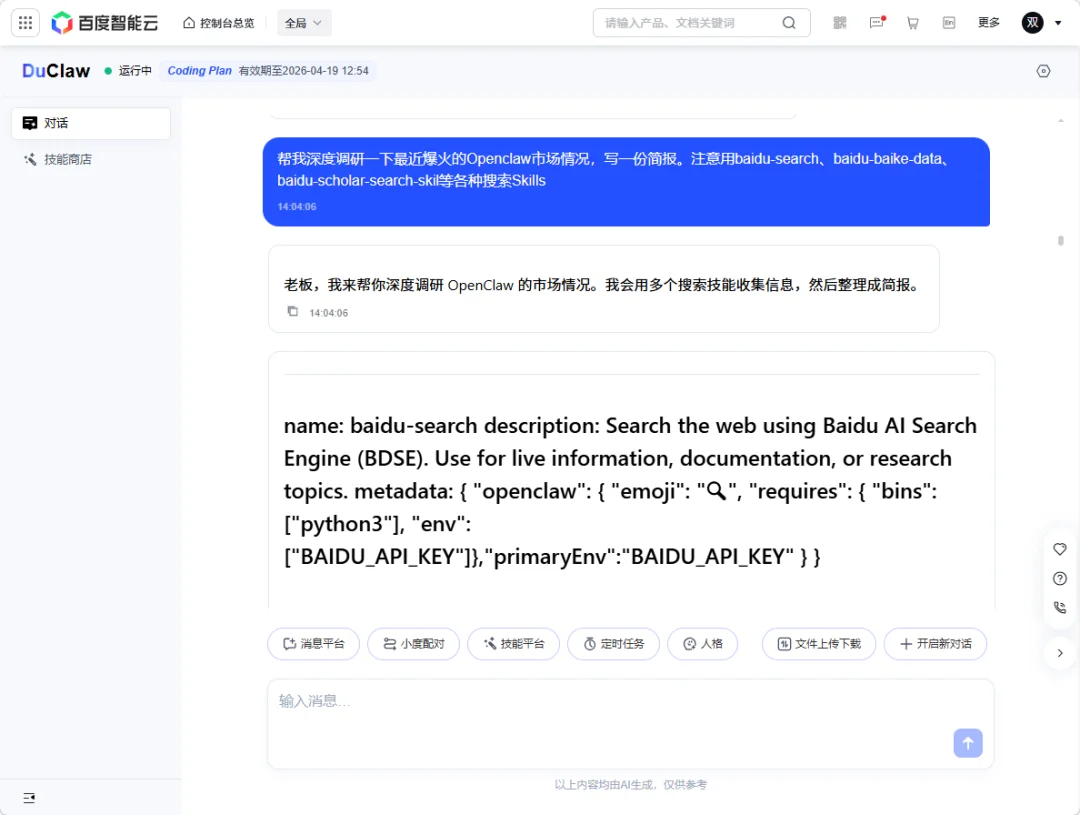This screenshot has width=1080, height=815.
Task: Collapse the sidebar with bottom toggle icon
Action: pos(29,798)
